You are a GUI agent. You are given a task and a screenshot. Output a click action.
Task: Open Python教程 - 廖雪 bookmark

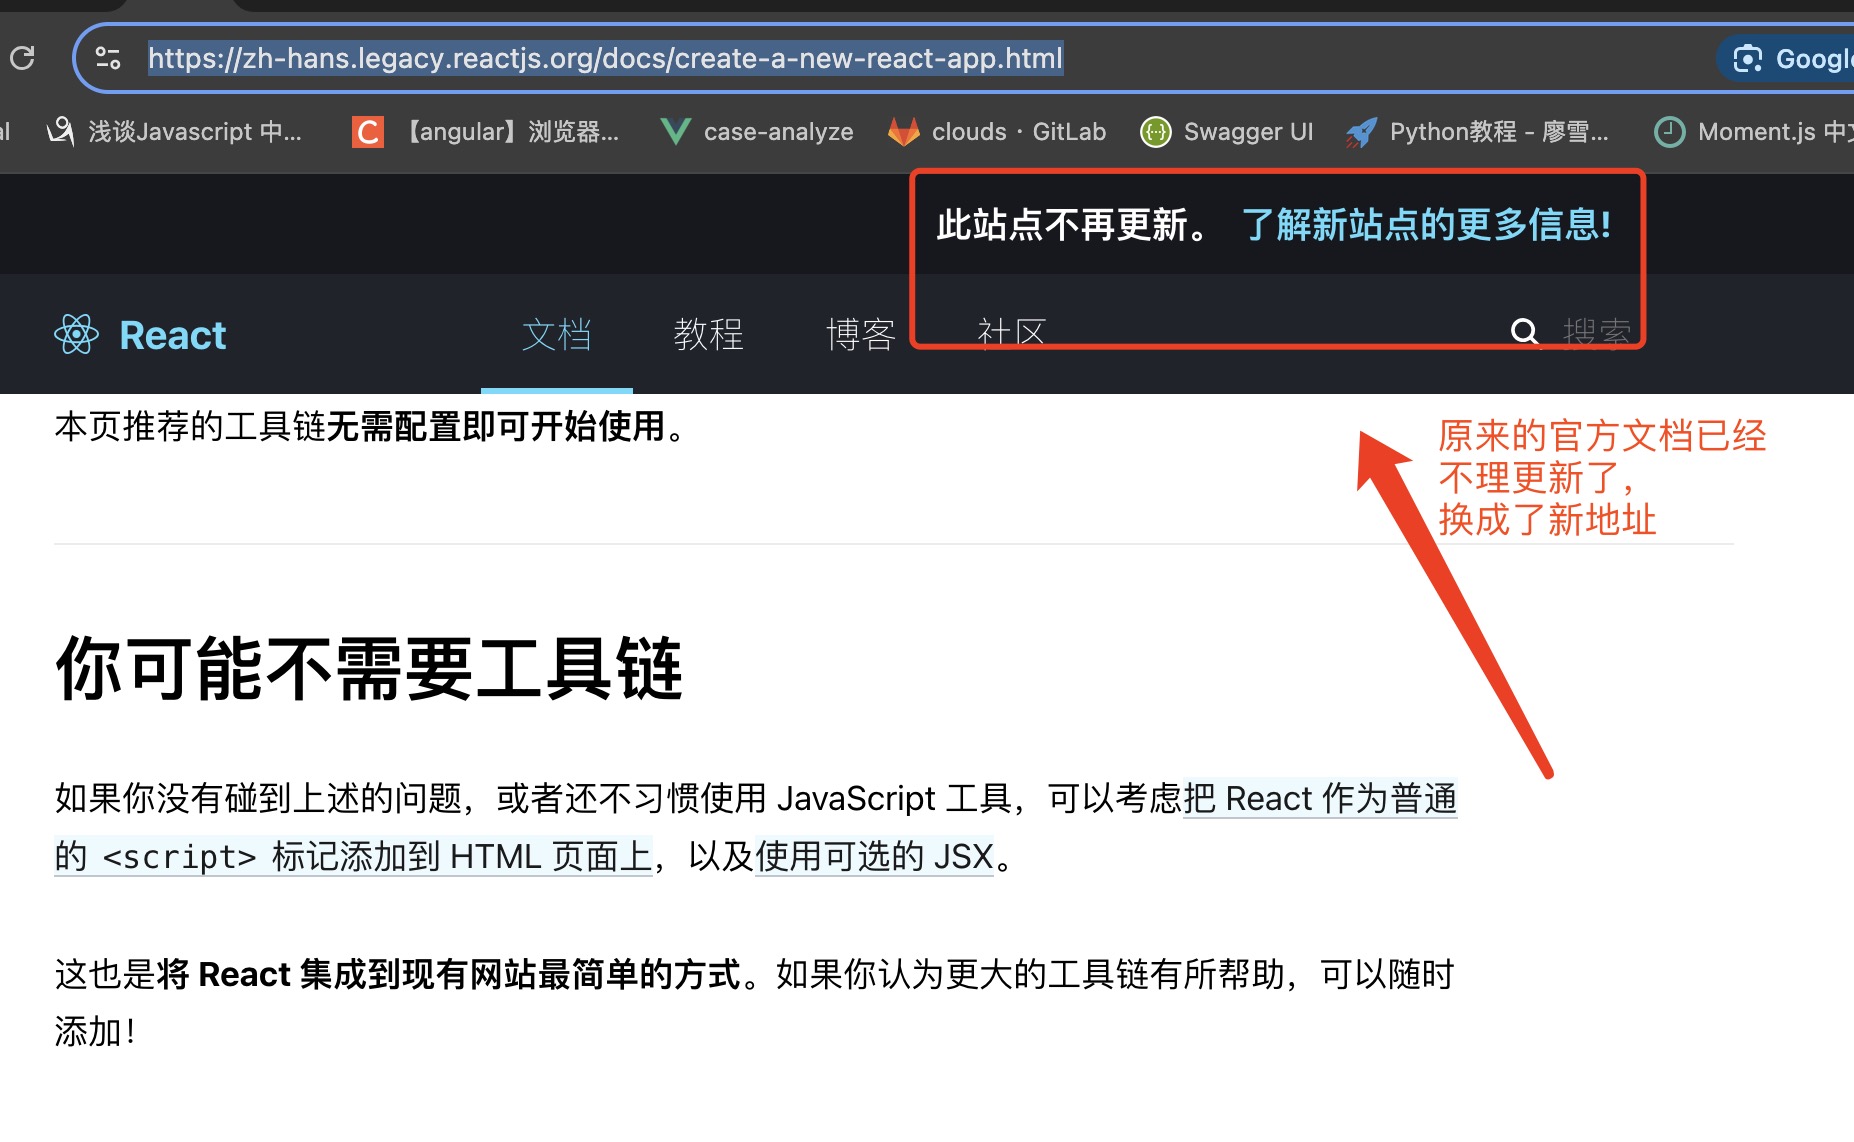click(x=1477, y=132)
